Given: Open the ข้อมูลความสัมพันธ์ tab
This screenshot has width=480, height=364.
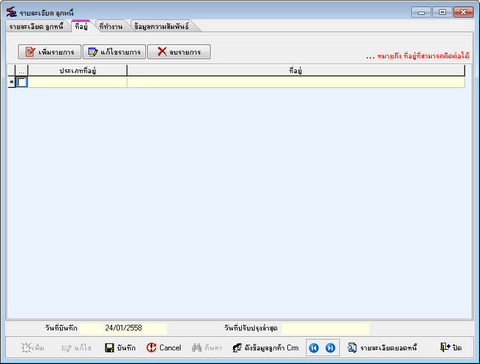Looking at the screenshot, I should point(162,26).
